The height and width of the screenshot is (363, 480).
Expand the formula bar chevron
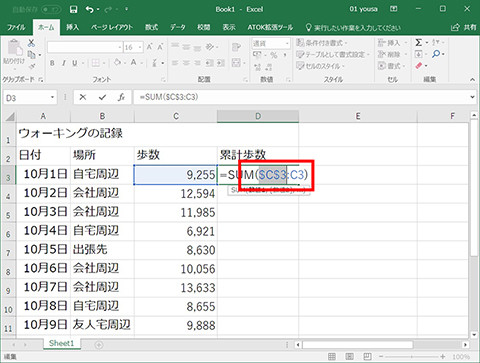click(472, 97)
